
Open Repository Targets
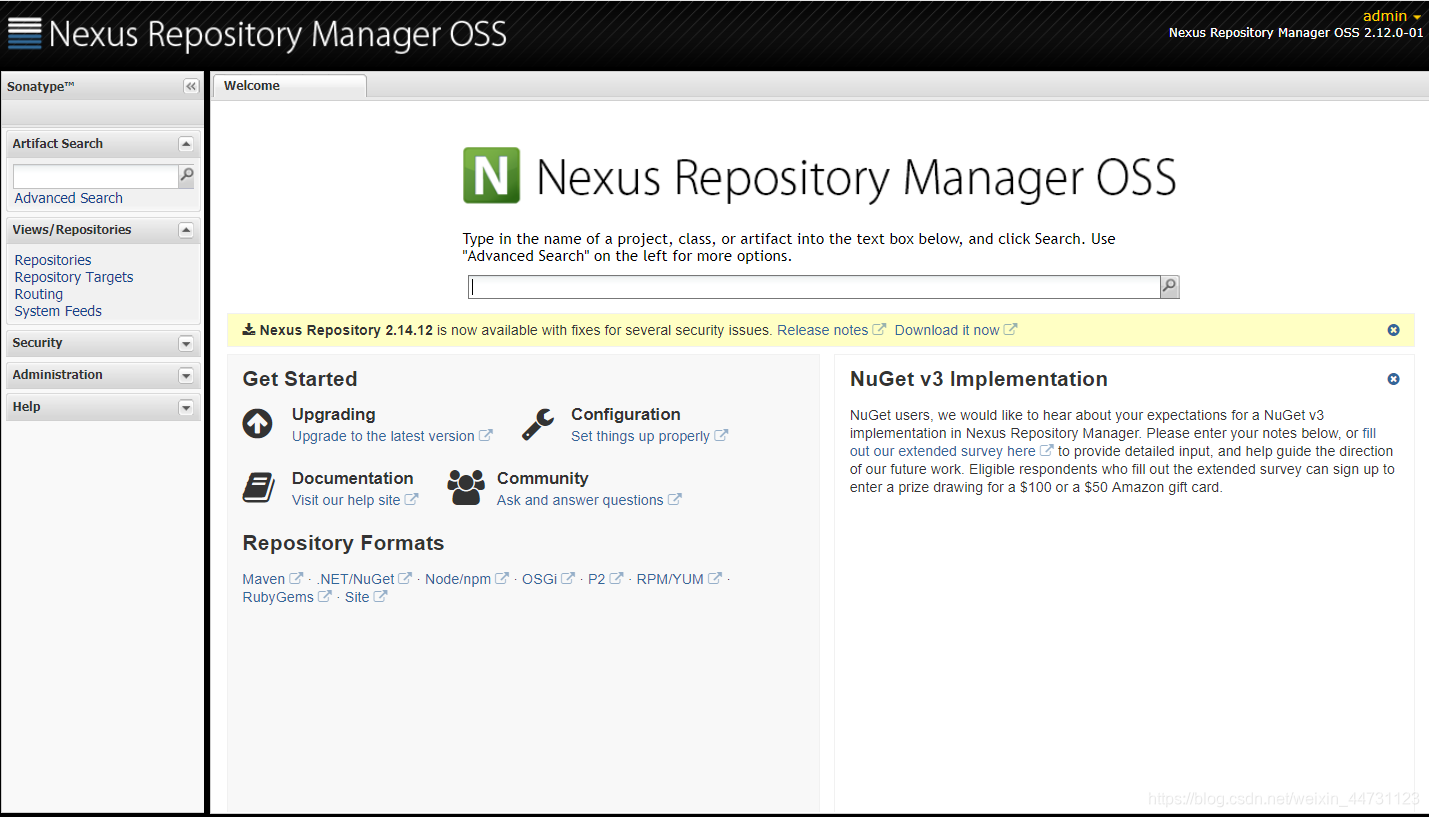pyautogui.click(x=74, y=277)
